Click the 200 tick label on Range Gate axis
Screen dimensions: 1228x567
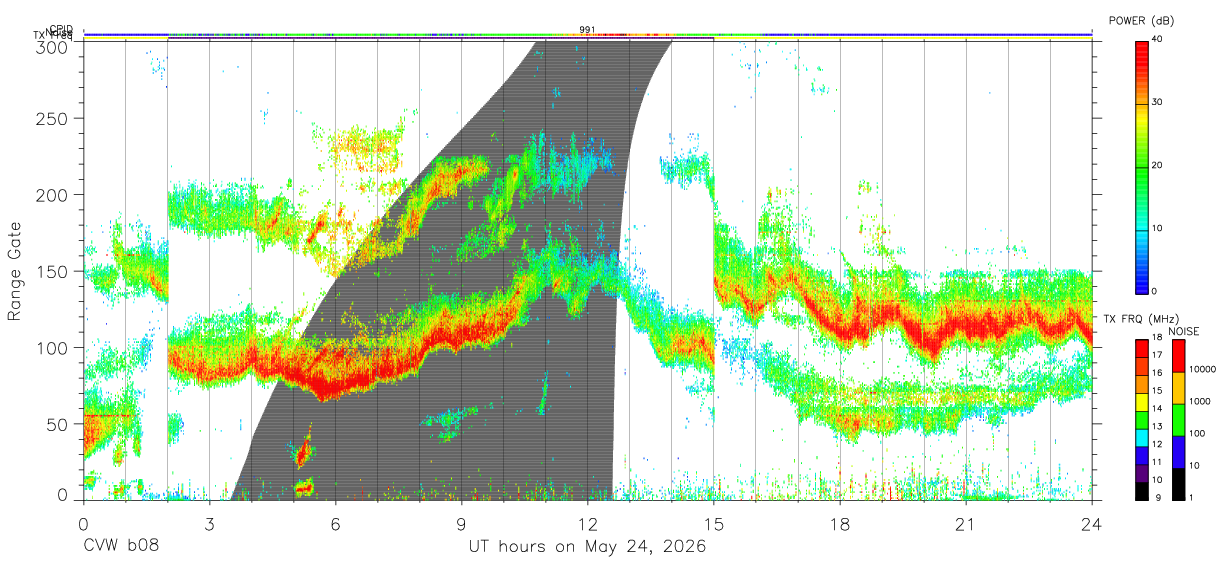point(54,195)
